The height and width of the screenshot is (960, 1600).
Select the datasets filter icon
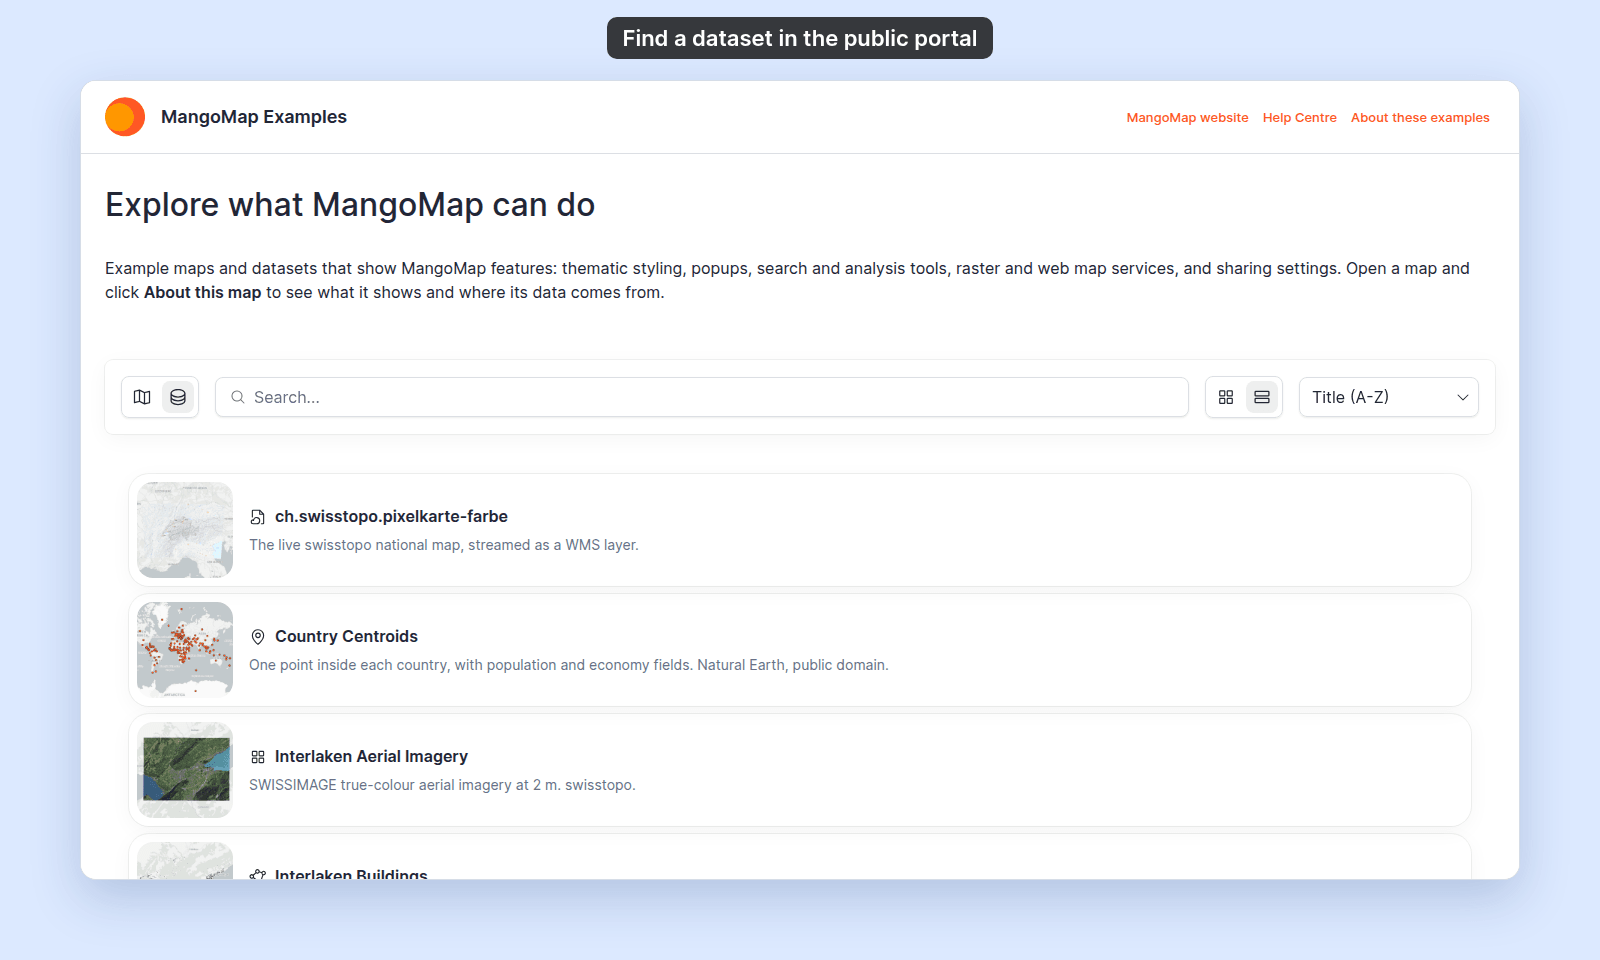pos(178,397)
